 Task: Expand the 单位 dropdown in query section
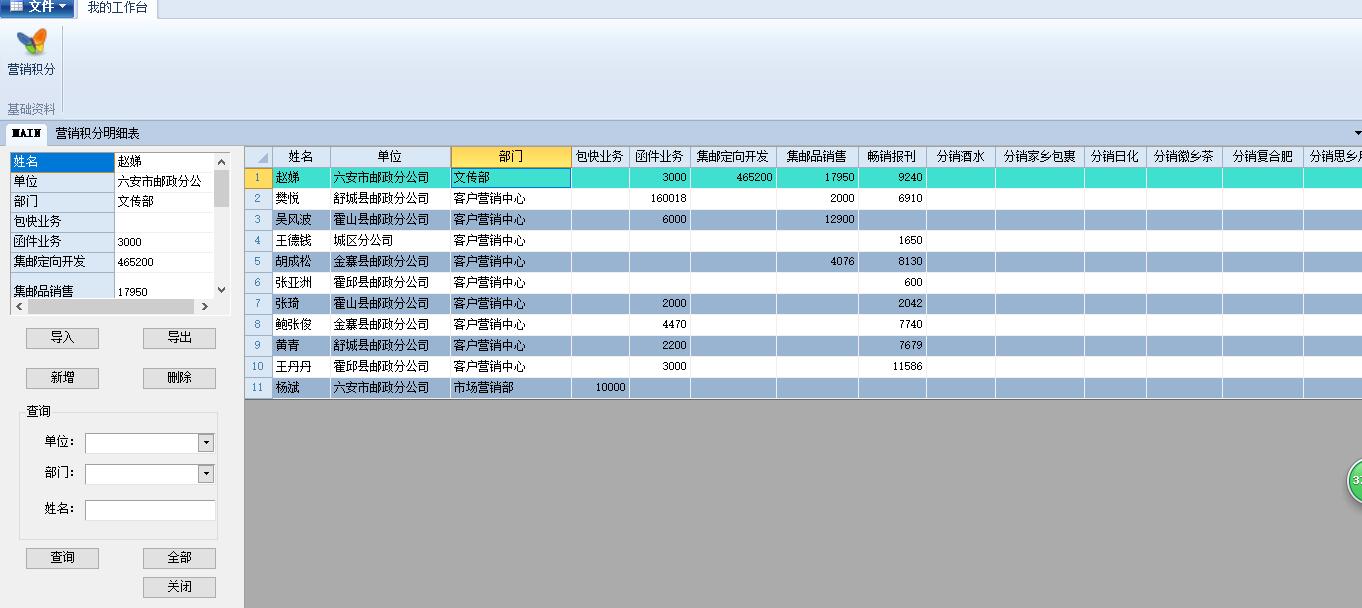tap(206, 443)
